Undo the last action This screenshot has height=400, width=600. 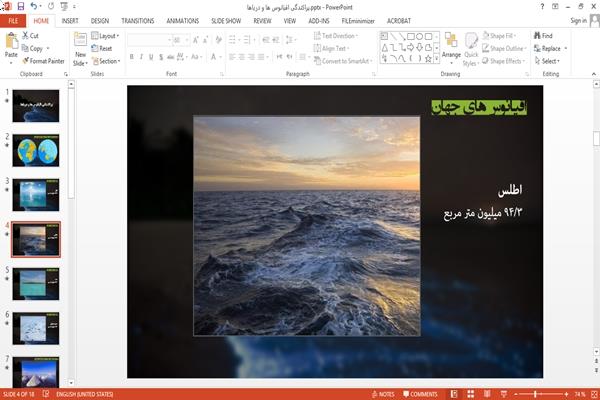coord(34,6)
